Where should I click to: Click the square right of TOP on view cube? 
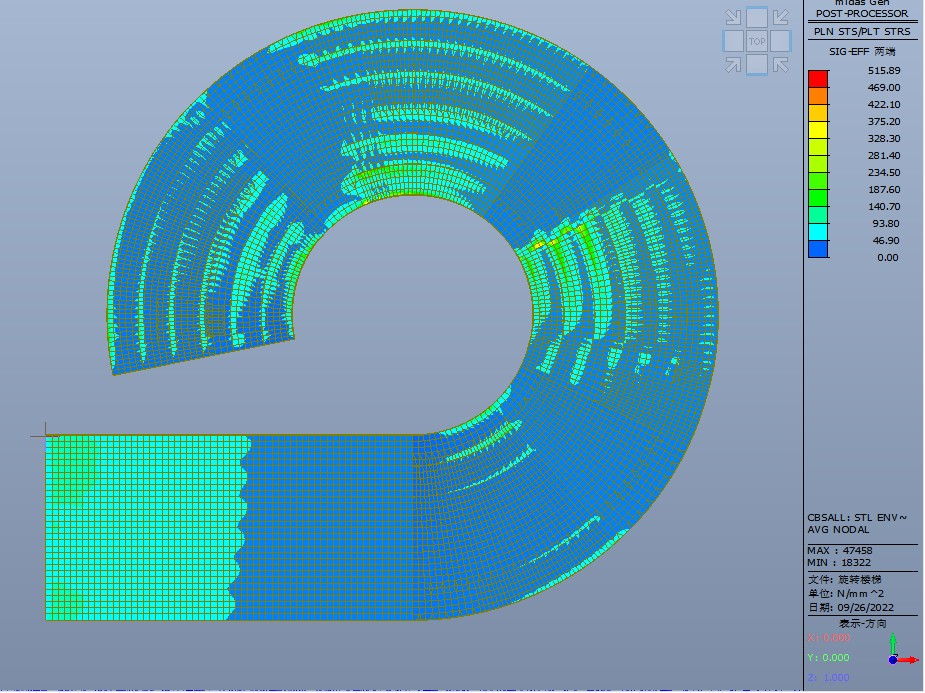pyautogui.click(x=780, y=41)
